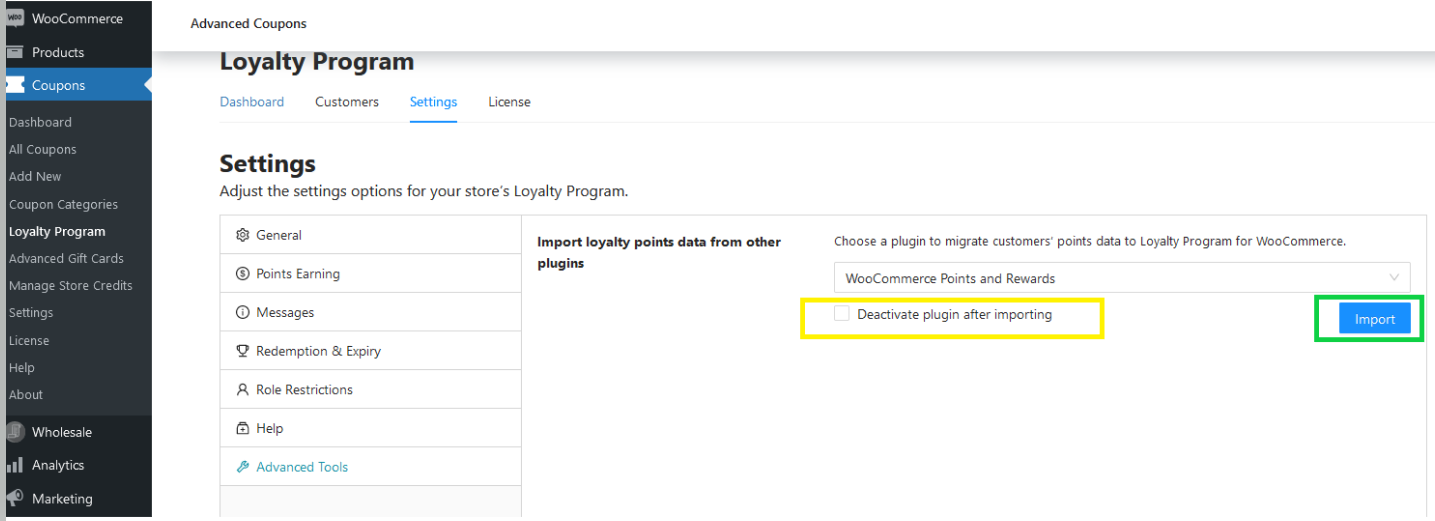
Task: Enable Deactivate plugin after importing checkbox
Action: [842, 314]
